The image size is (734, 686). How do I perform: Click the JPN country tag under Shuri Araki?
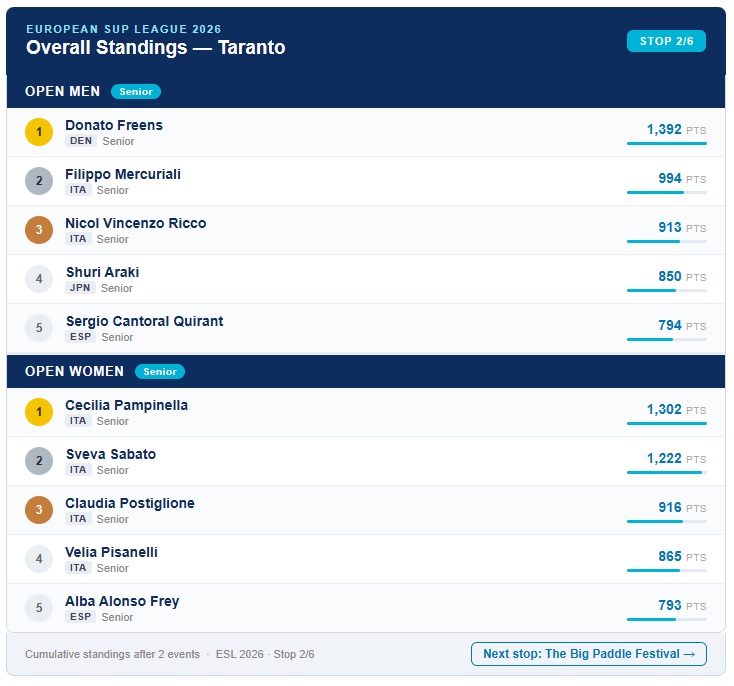tap(80, 288)
